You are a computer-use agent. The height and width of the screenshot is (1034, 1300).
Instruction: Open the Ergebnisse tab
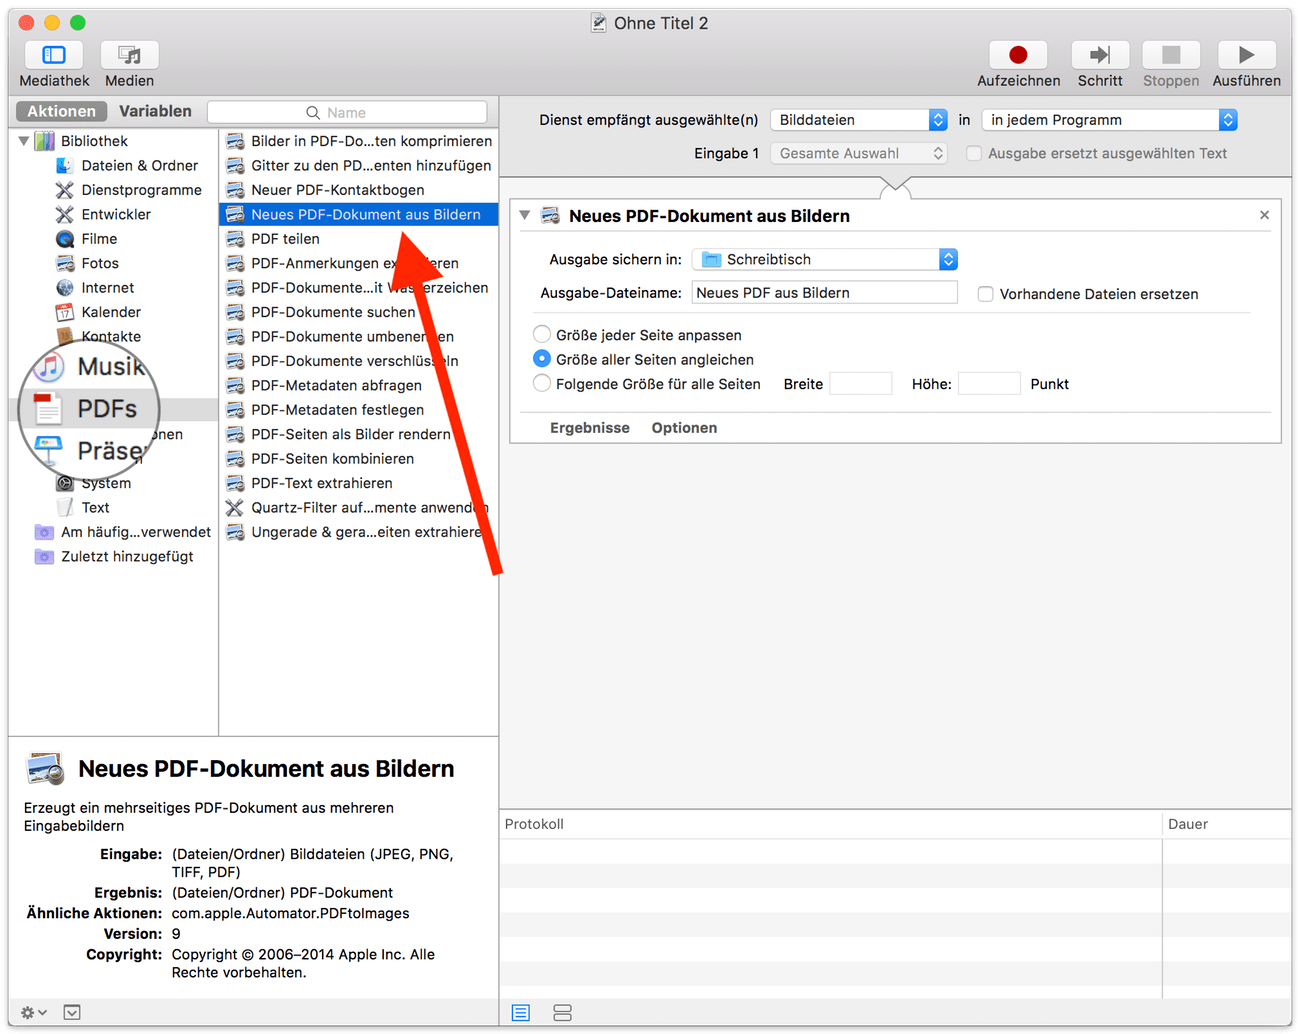coord(590,428)
